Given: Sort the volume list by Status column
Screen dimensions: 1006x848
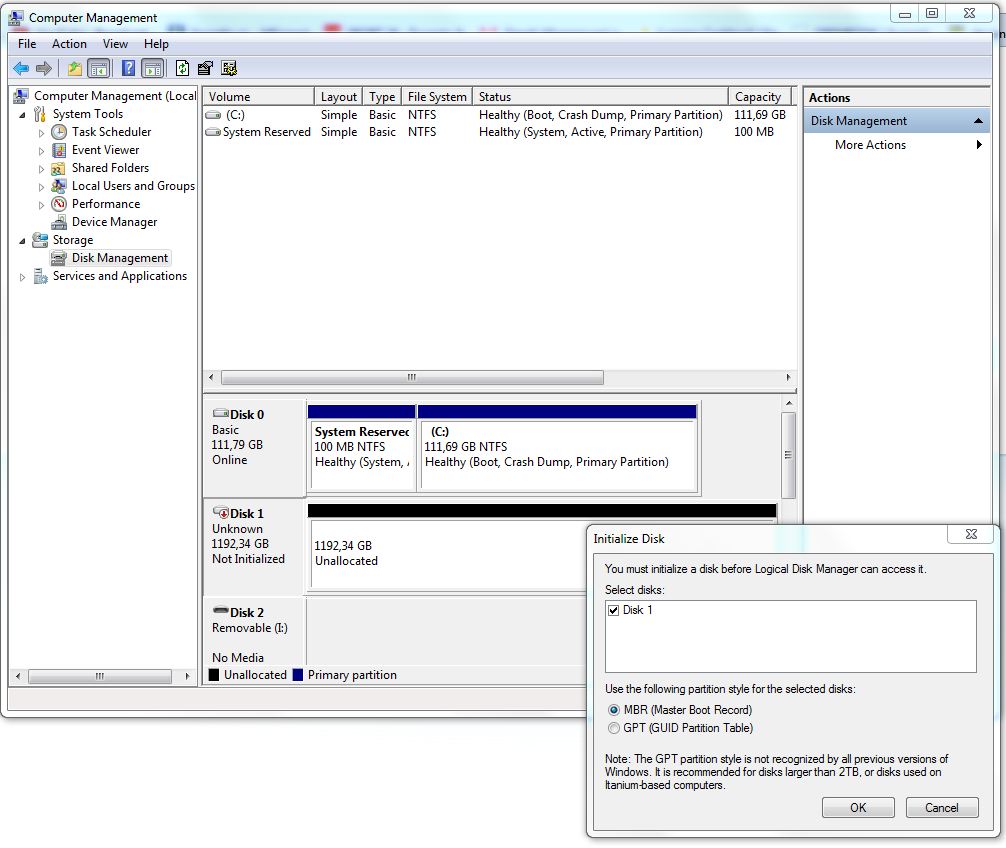Looking at the screenshot, I should 600,97.
